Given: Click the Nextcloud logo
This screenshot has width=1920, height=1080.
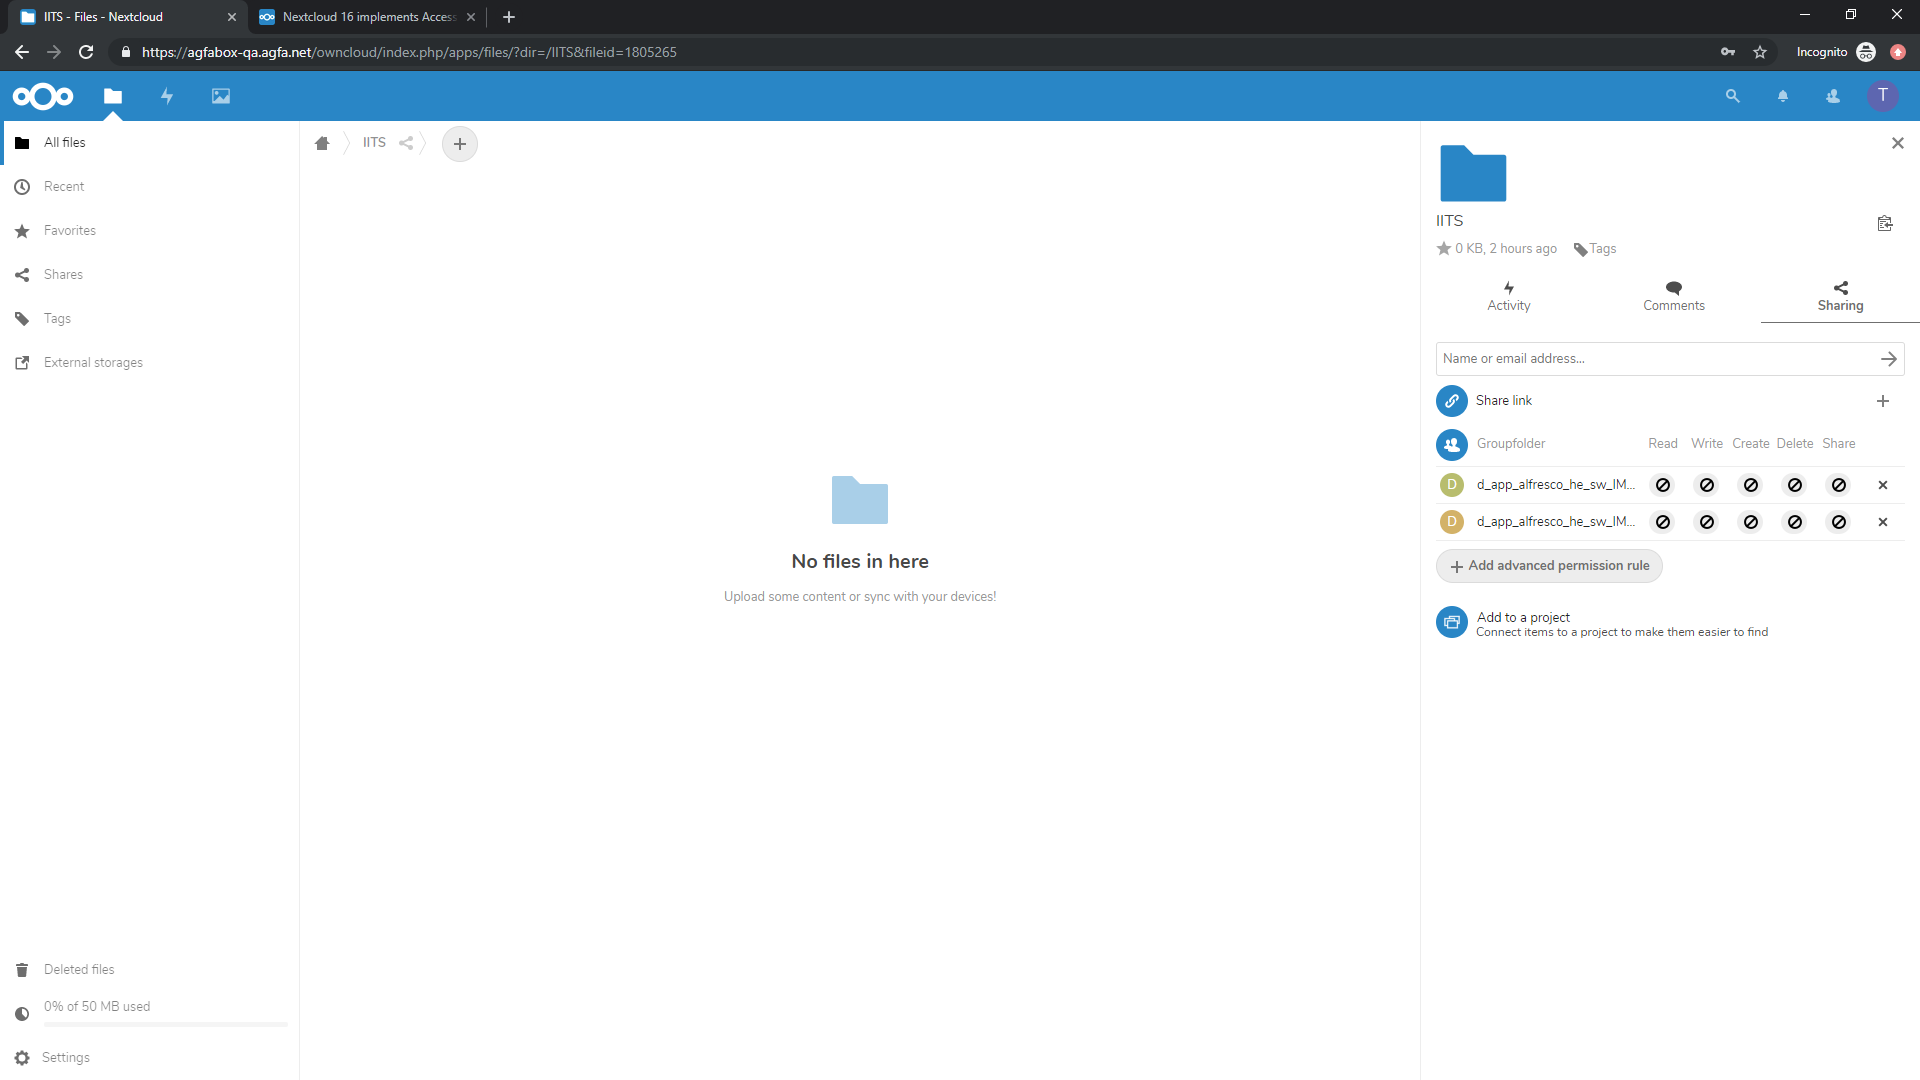Looking at the screenshot, I should tap(43, 96).
